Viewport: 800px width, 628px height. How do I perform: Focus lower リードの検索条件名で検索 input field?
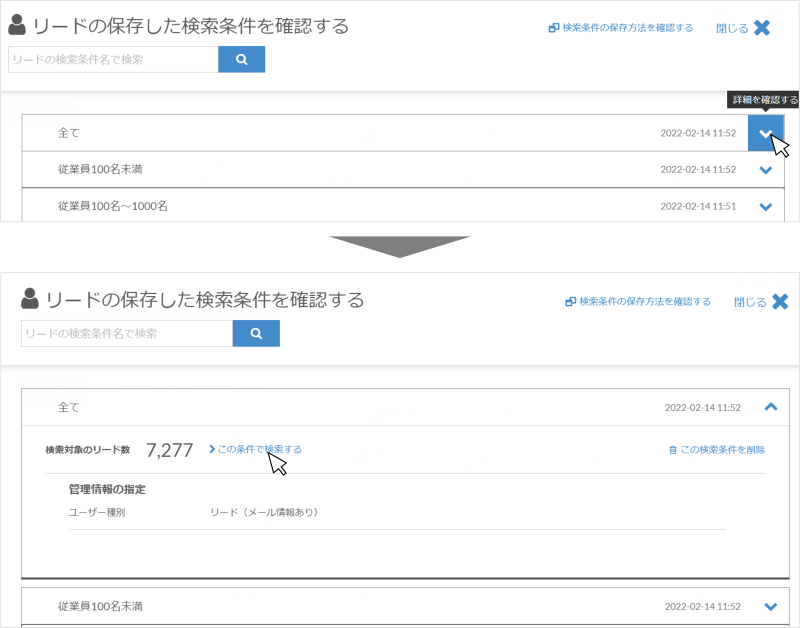coord(127,333)
